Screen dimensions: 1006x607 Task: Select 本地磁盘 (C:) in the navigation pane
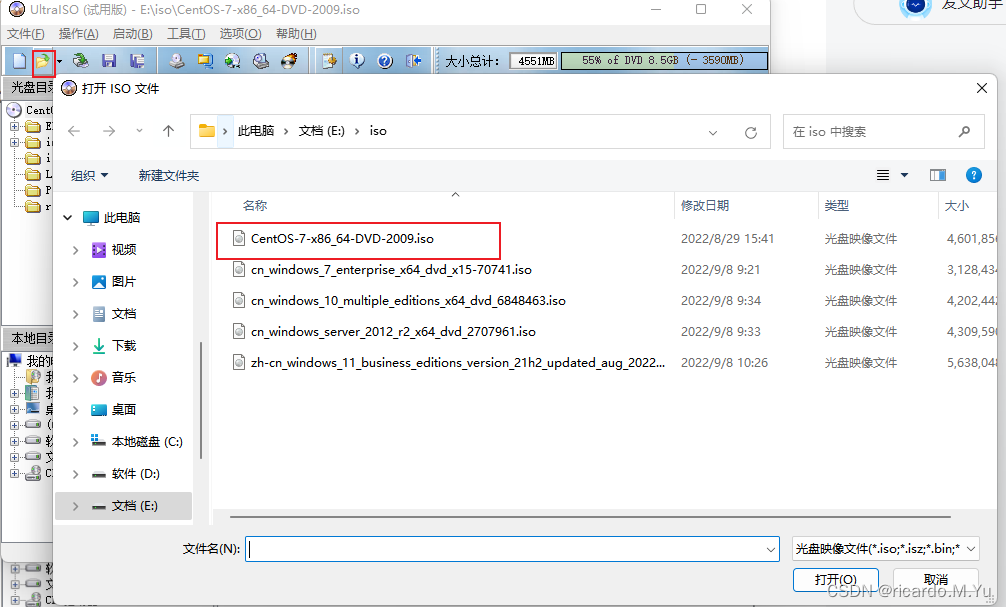coord(146,442)
